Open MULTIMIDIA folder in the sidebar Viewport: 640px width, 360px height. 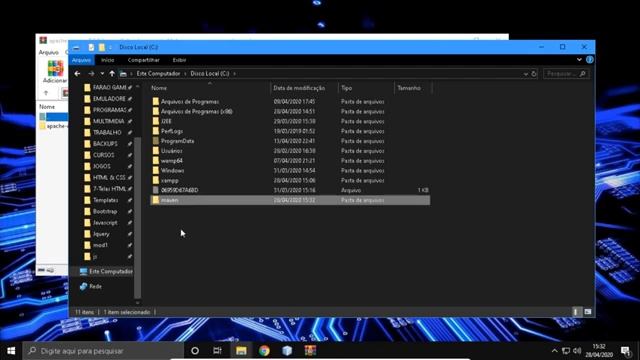click(107, 121)
